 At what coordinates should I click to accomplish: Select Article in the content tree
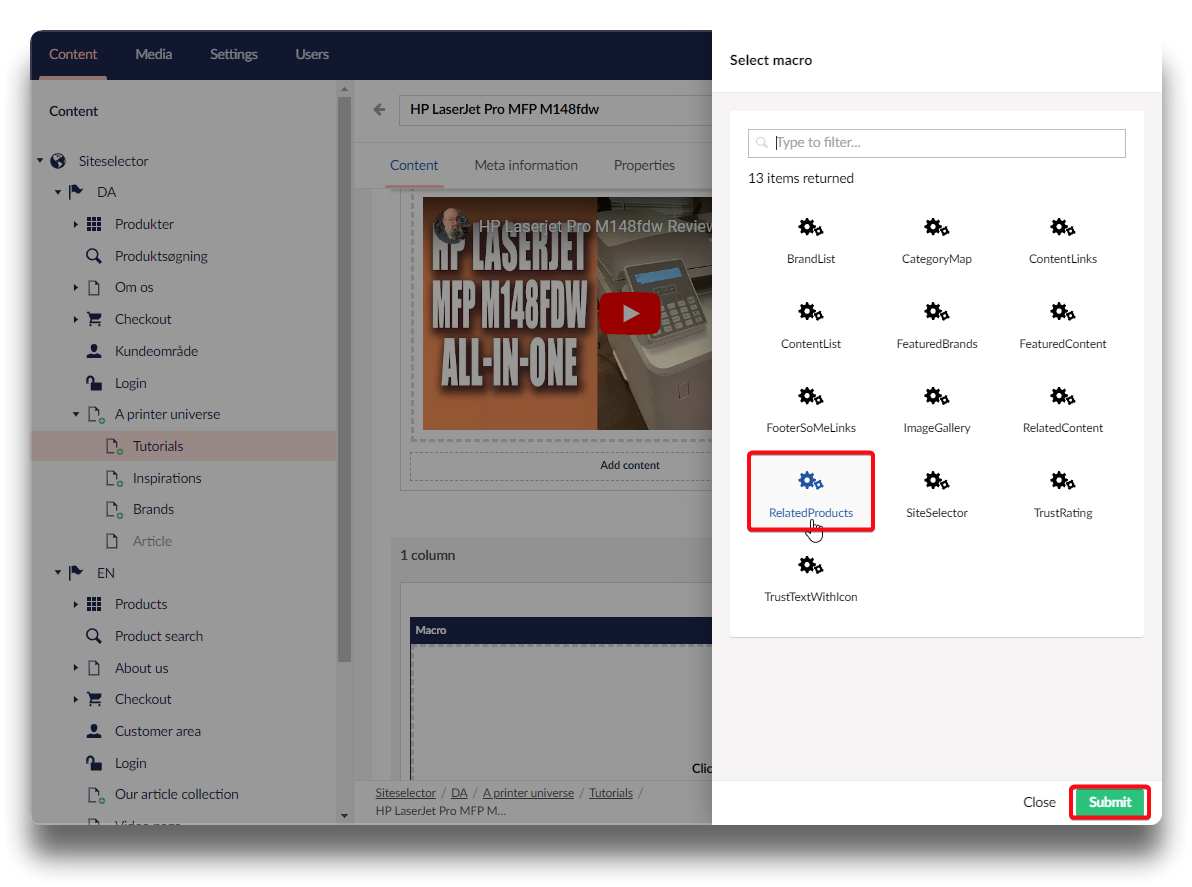tap(152, 541)
